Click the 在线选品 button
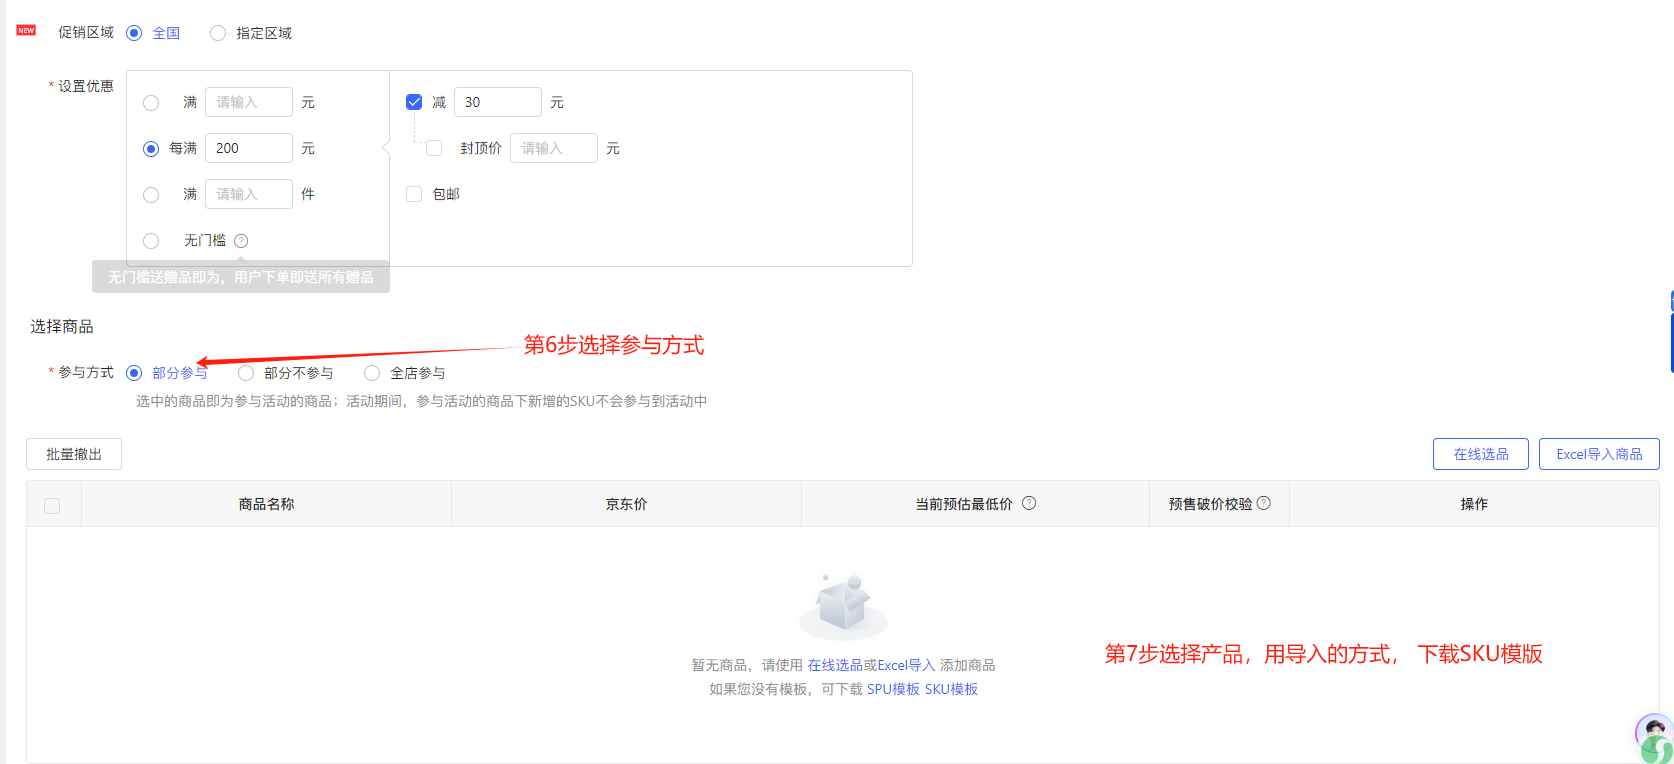1674x764 pixels. pos(1480,454)
